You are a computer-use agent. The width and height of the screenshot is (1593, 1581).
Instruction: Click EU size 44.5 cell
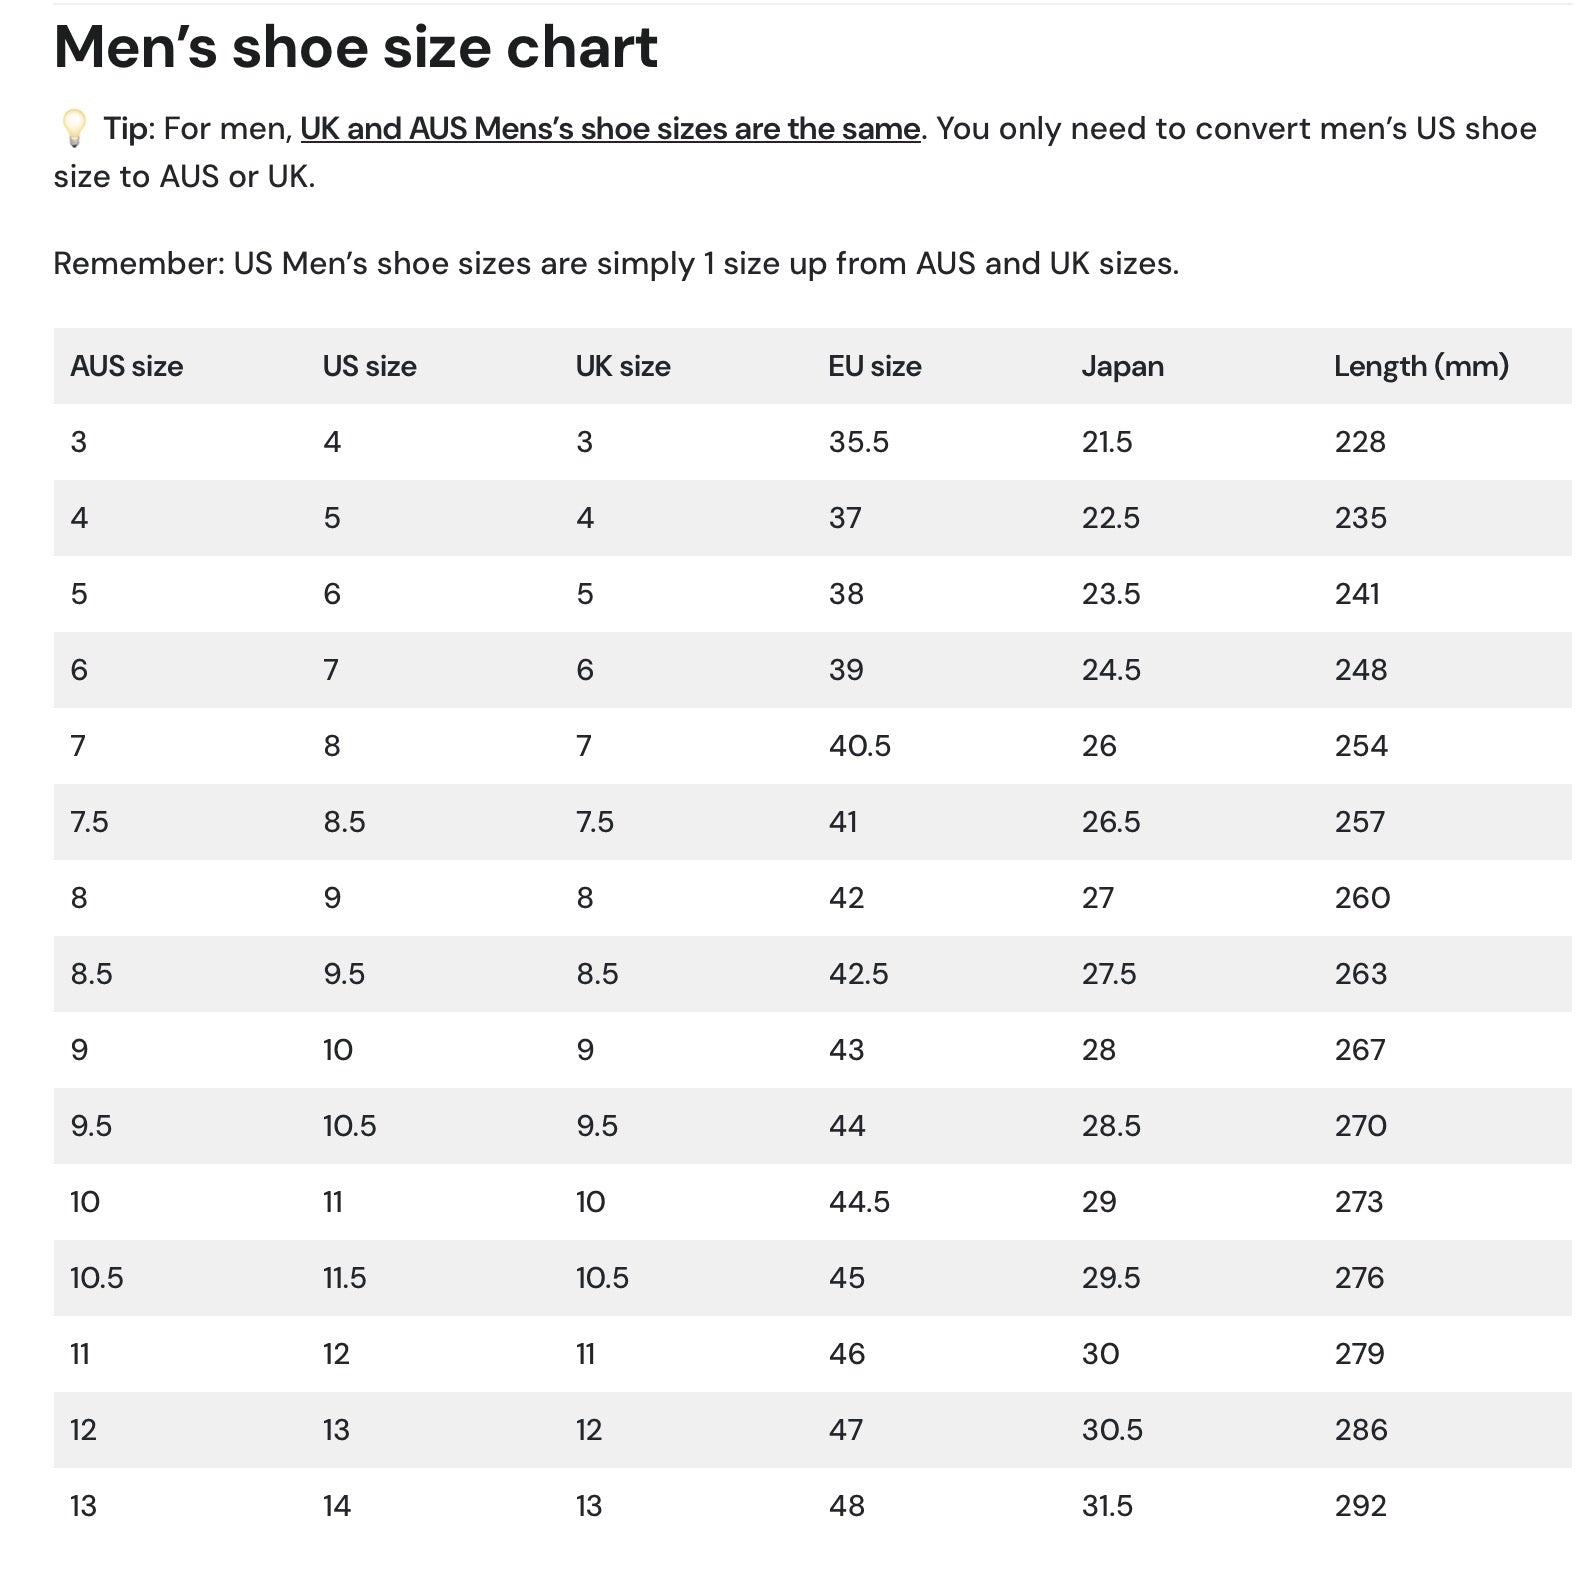click(x=858, y=1202)
